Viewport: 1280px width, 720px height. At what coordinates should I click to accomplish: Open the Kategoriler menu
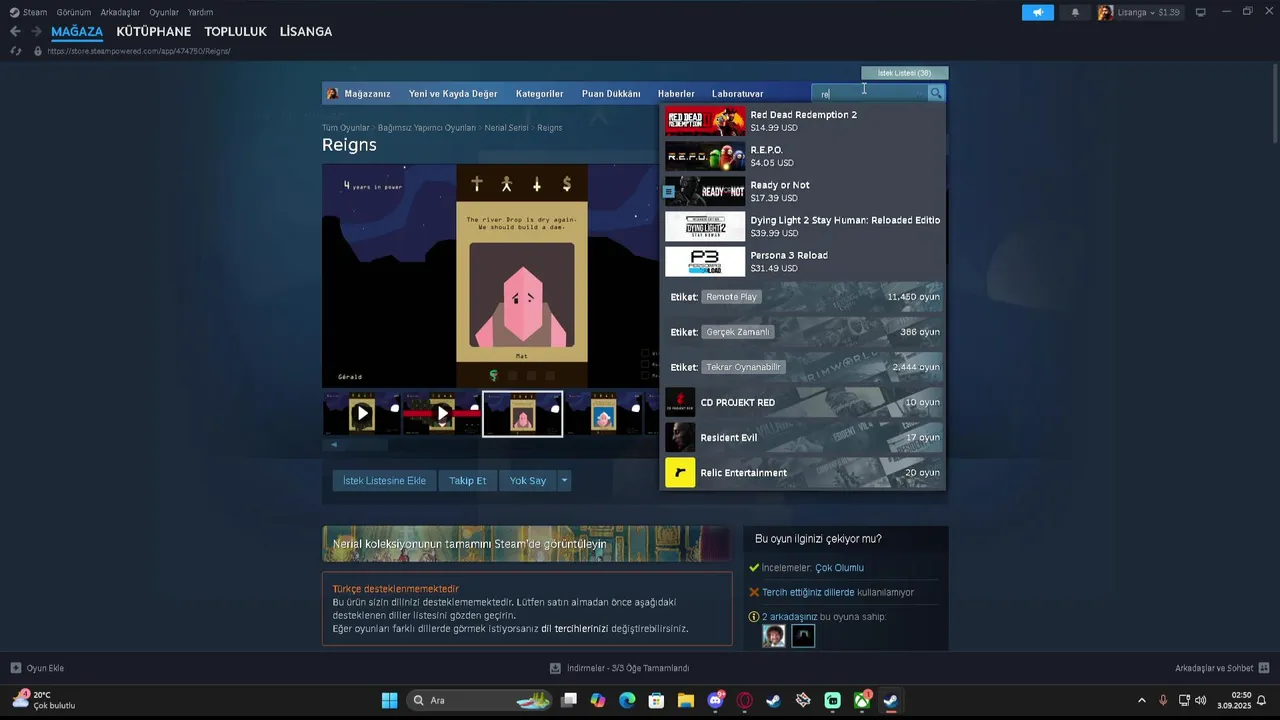click(540, 94)
